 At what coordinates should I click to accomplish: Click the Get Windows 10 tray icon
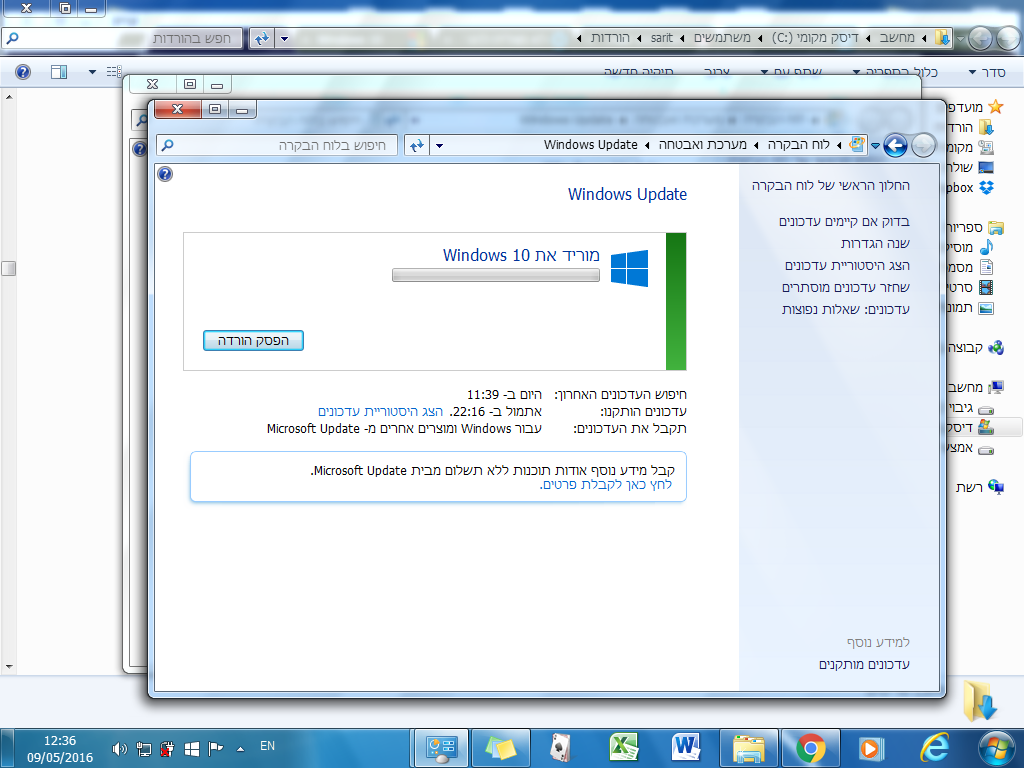(192, 749)
